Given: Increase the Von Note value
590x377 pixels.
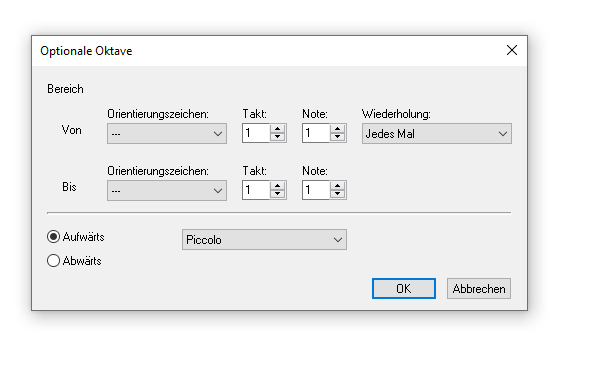Looking at the screenshot, I should tap(338, 129).
